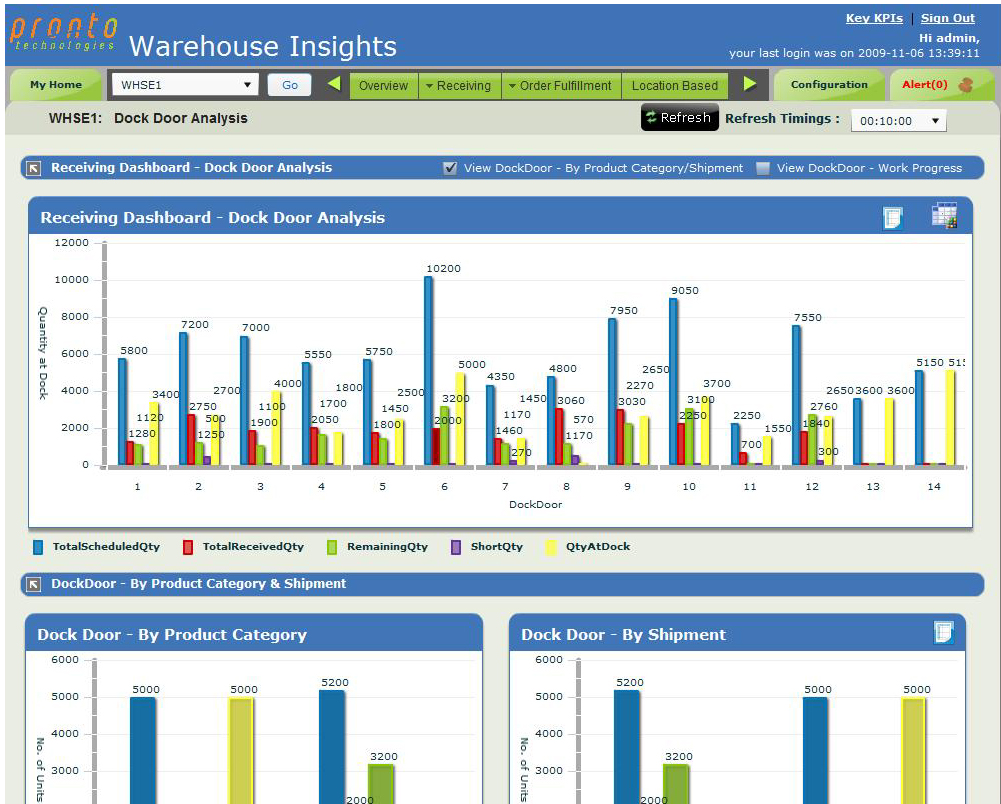The image size is (1001, 804).
Task: Click the 'DockDoor' x-axis label
Action: [535, 504]
